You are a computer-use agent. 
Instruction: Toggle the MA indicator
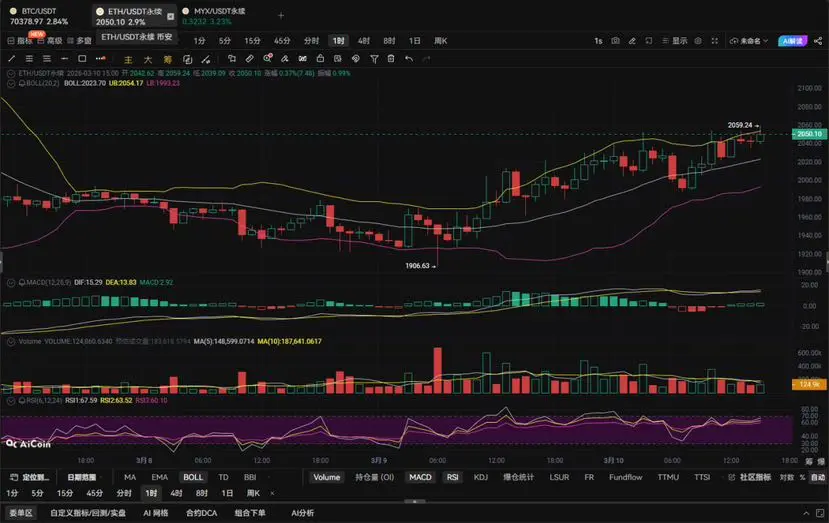point(130,477)
